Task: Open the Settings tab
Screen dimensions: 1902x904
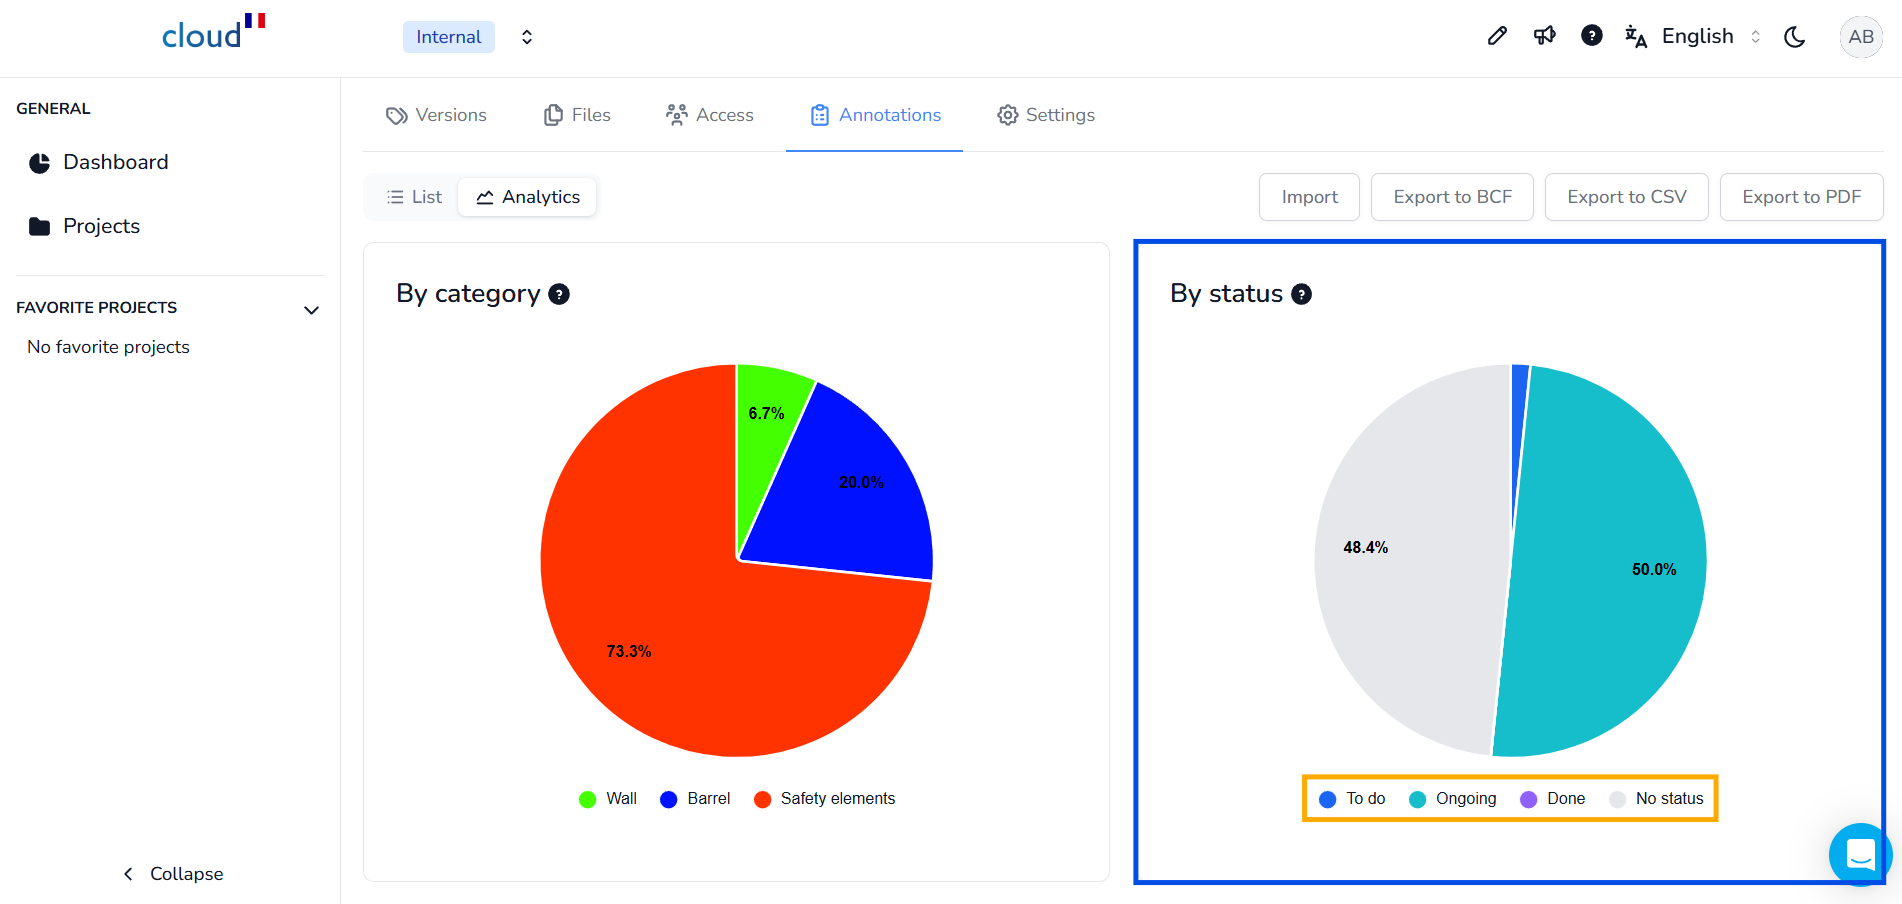Action: point(1046,115)
